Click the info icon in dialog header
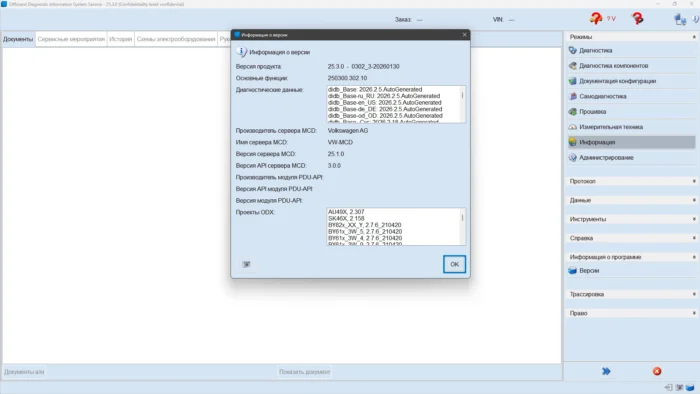Screen dimensions: 700x394 coord(241,52)
